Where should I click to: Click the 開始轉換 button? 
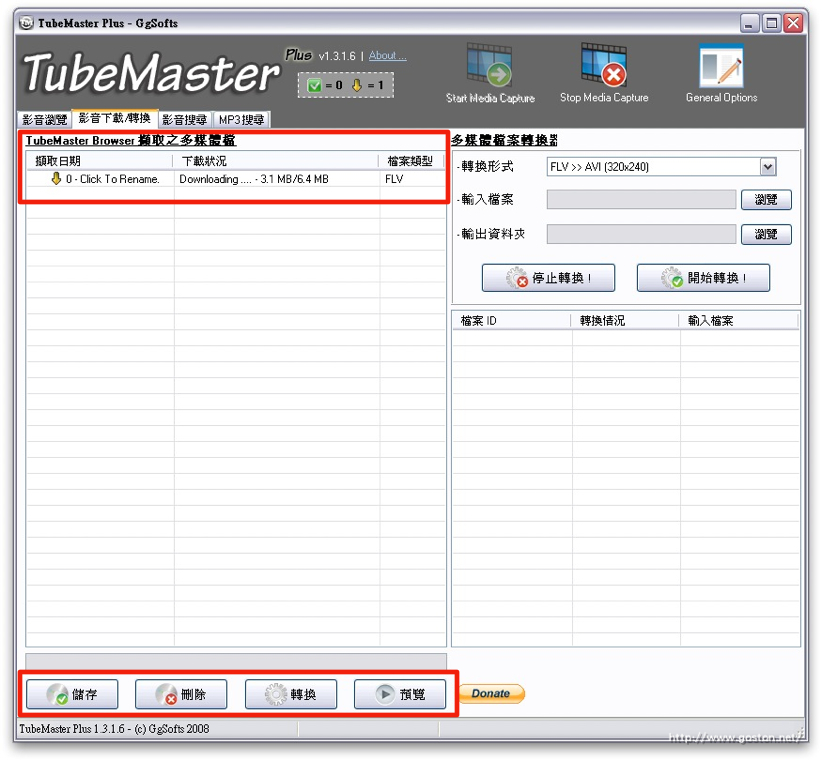point(703,278)
